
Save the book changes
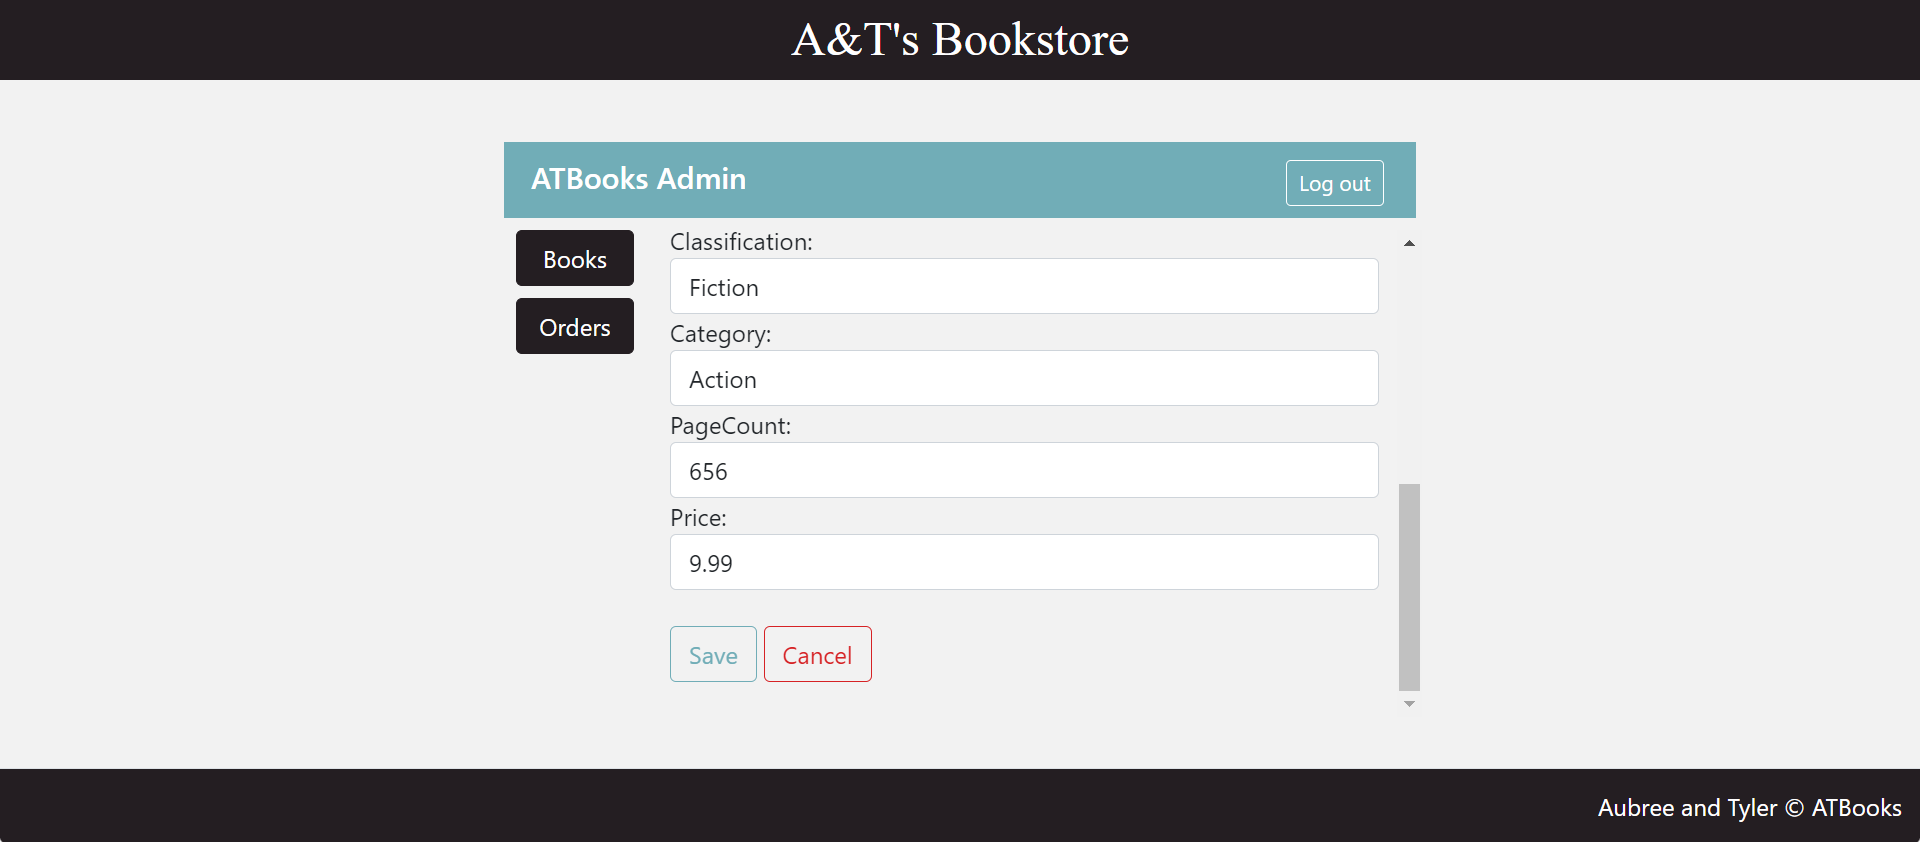click(713, 654)
